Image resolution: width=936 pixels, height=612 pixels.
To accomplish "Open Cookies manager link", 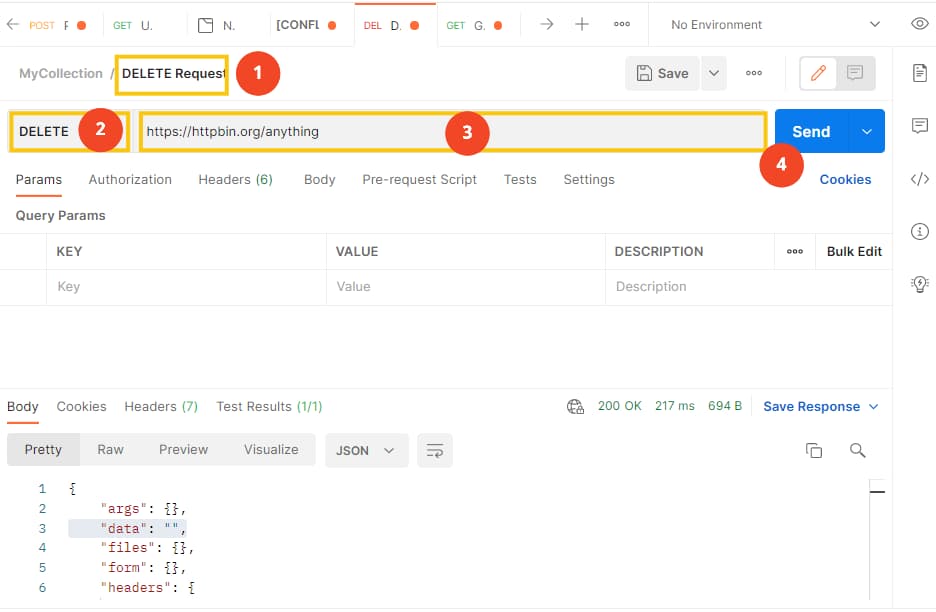I will point(845,179).
